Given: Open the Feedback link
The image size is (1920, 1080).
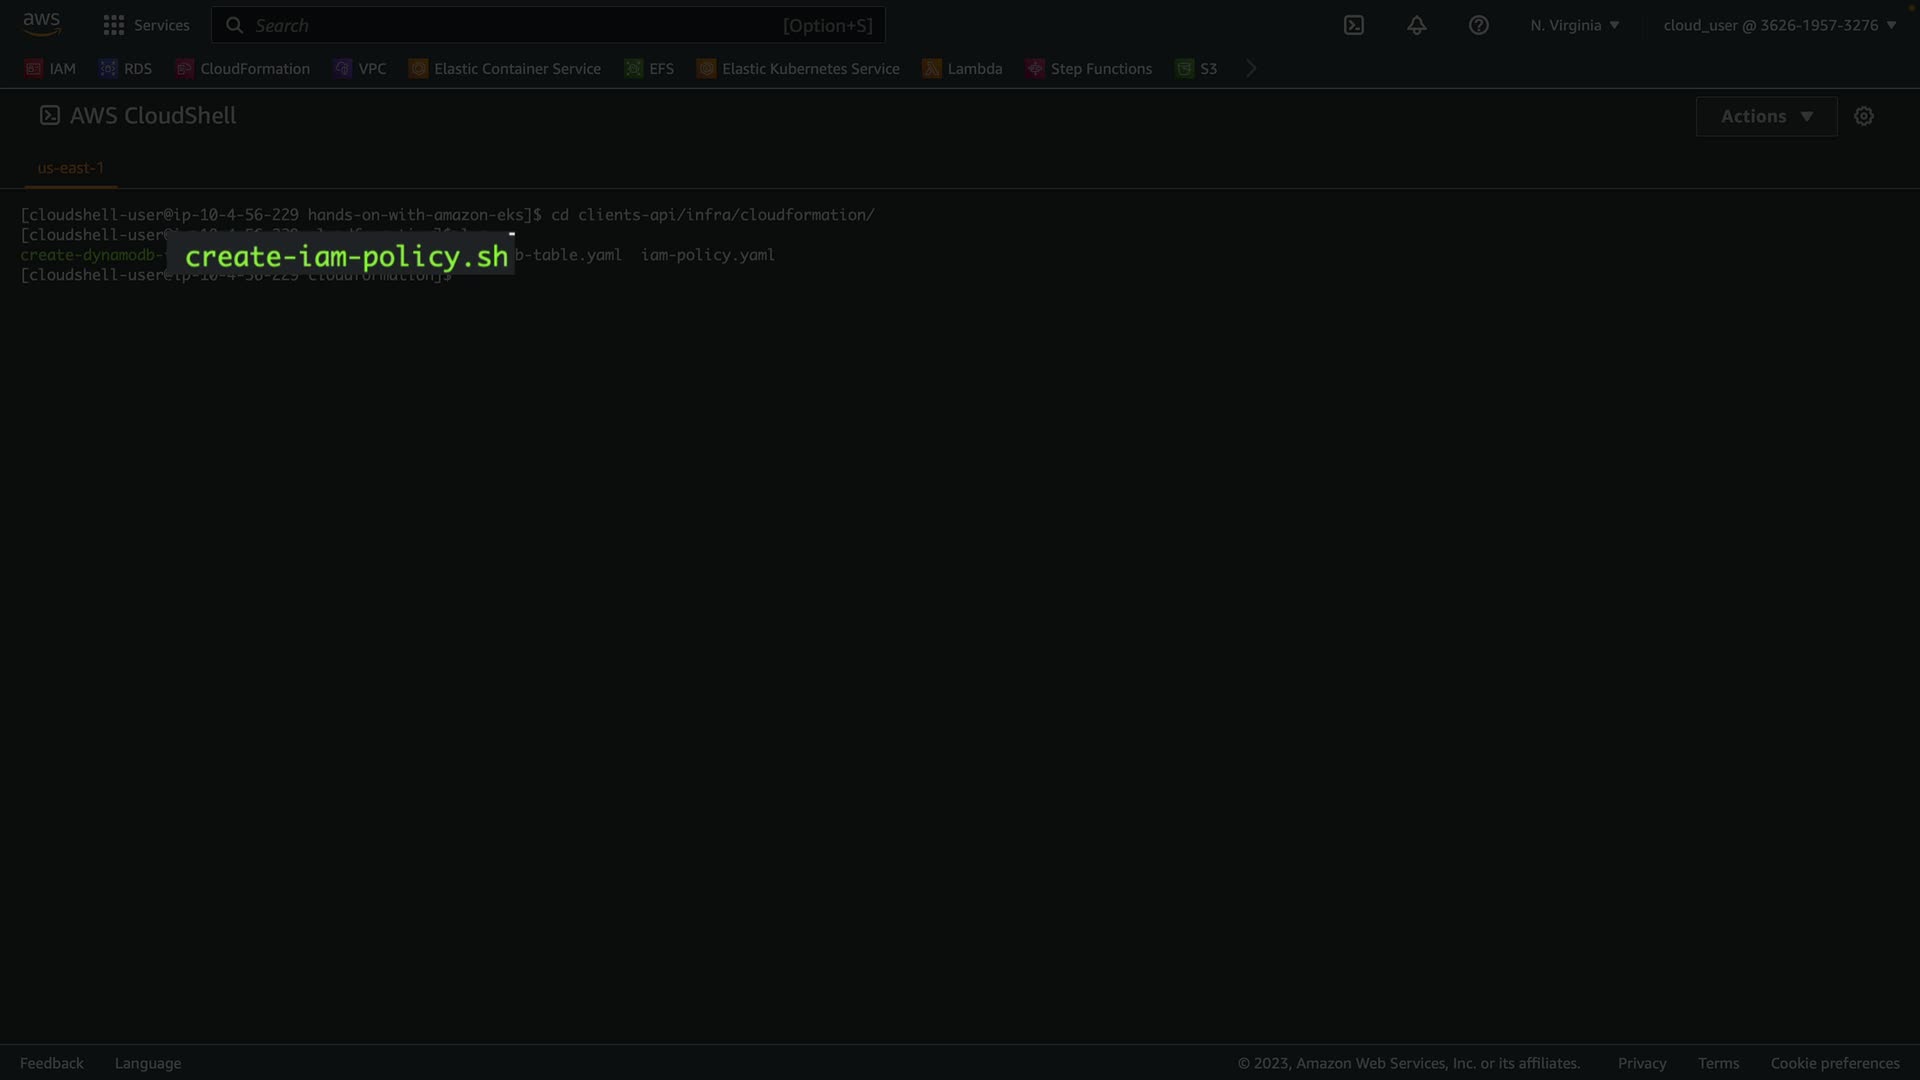Looking at the screenshot, I should click(52, 1063).
